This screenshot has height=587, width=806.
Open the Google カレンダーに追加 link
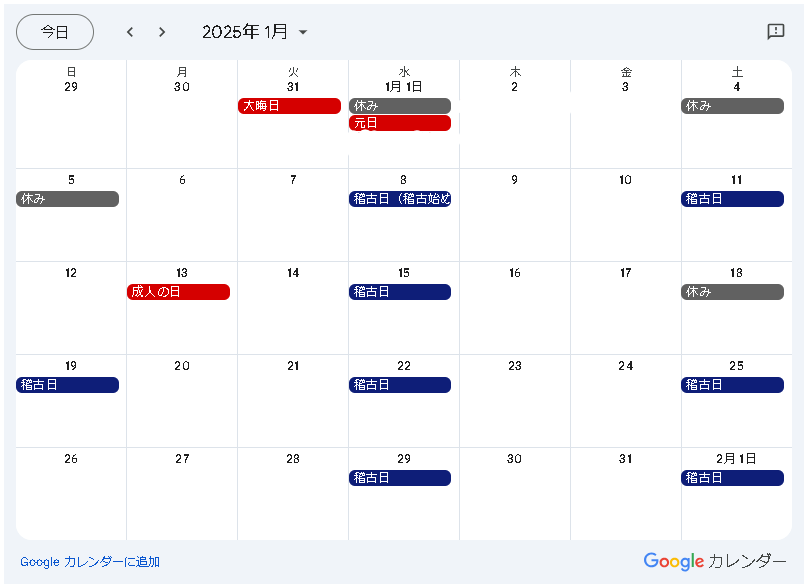pyautogui.click(x=90, y=562)
